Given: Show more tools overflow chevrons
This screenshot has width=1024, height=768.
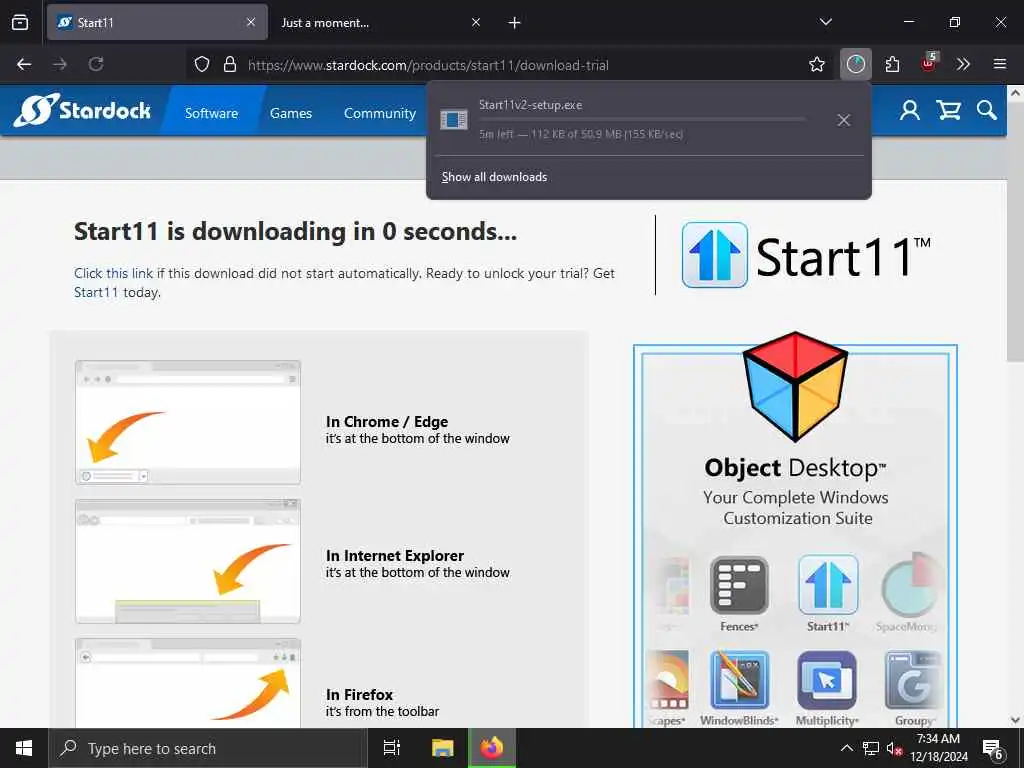Looking at the screenshot, I should [x=963, y=64].
